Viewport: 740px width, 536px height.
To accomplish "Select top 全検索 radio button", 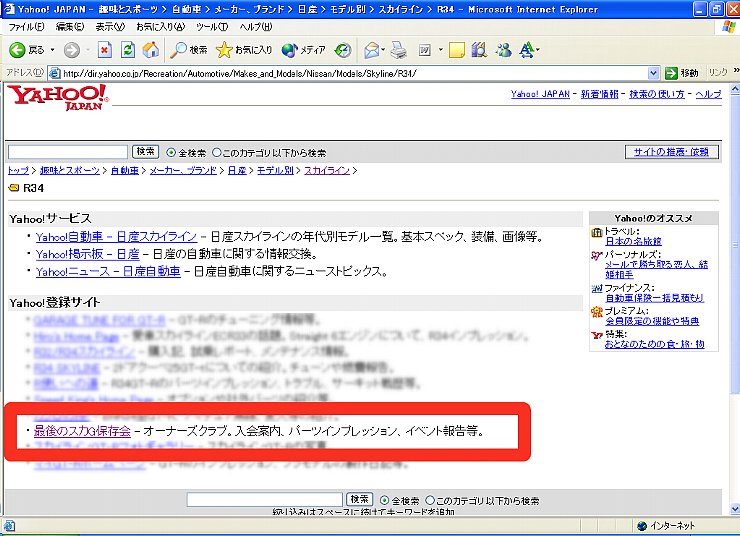I will 171,152.
